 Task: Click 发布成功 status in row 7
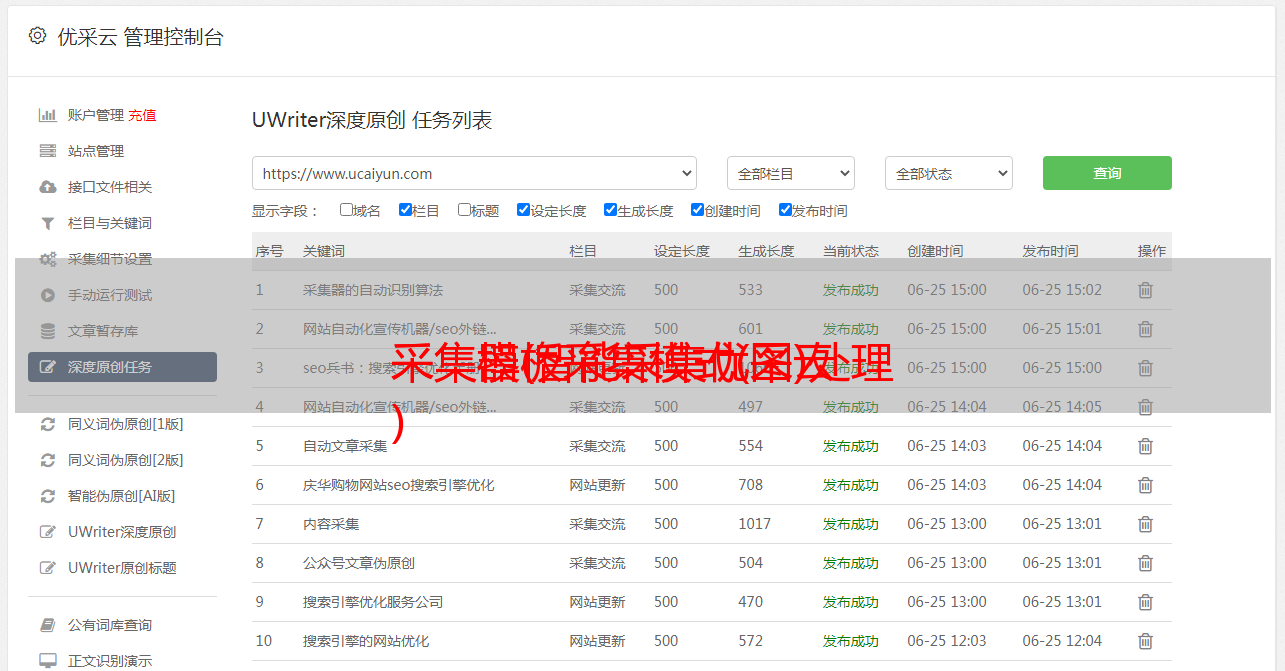[x=851, y=524]
